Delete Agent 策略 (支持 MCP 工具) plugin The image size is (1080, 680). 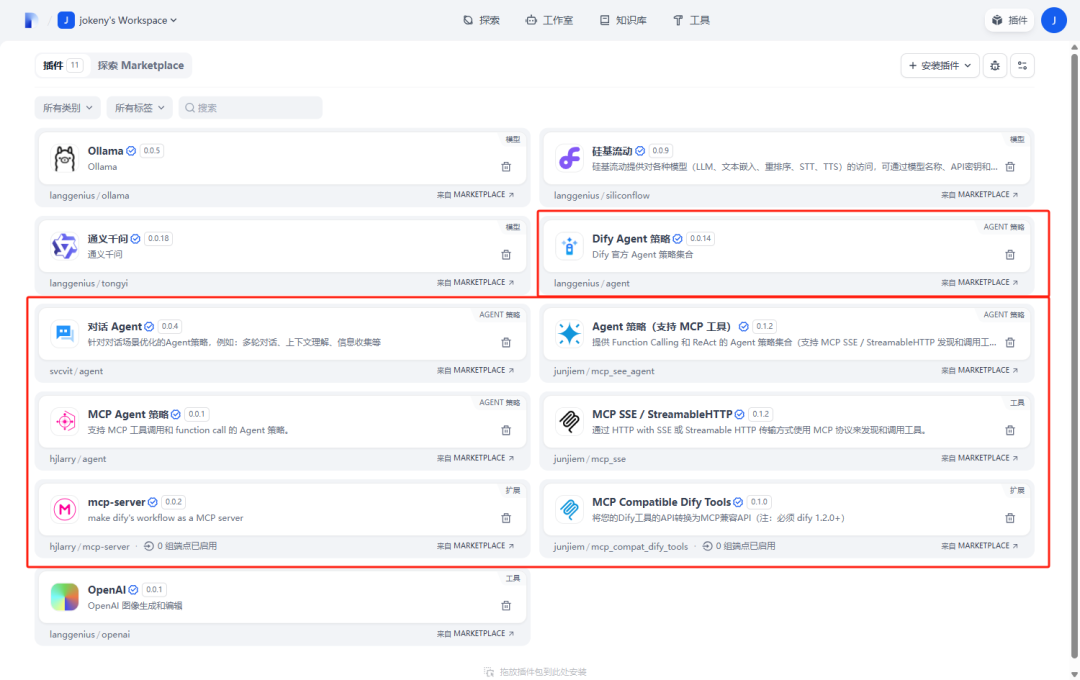coord(1010,342)
